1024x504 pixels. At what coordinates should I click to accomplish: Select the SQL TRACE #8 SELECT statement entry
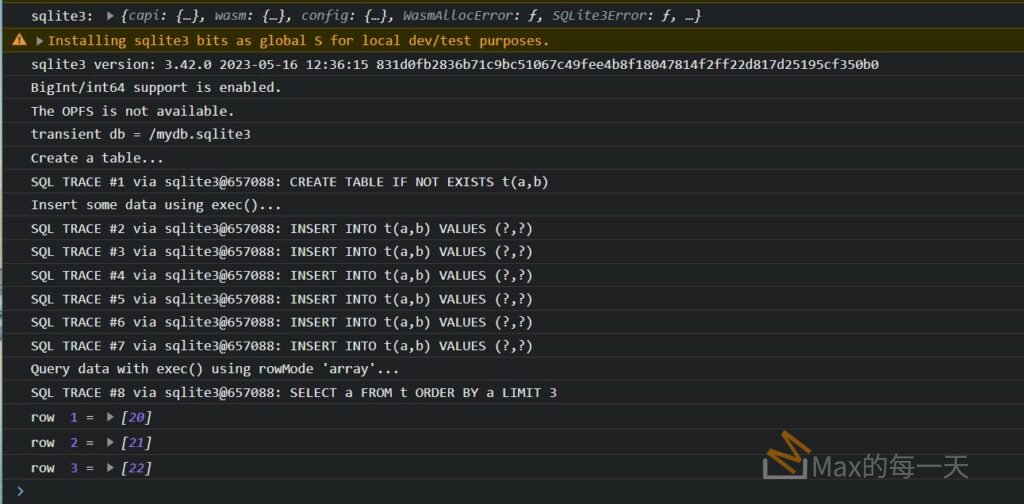coord(293,393)
